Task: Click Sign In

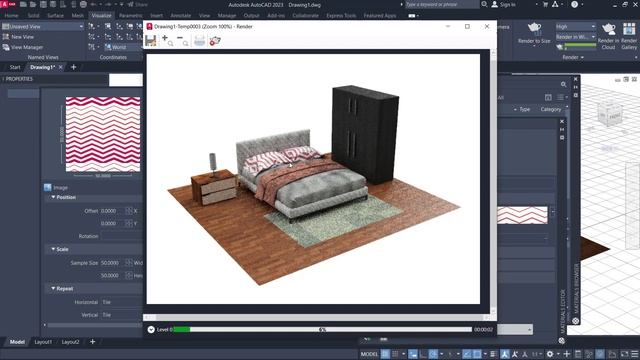Action: point(503,4)
